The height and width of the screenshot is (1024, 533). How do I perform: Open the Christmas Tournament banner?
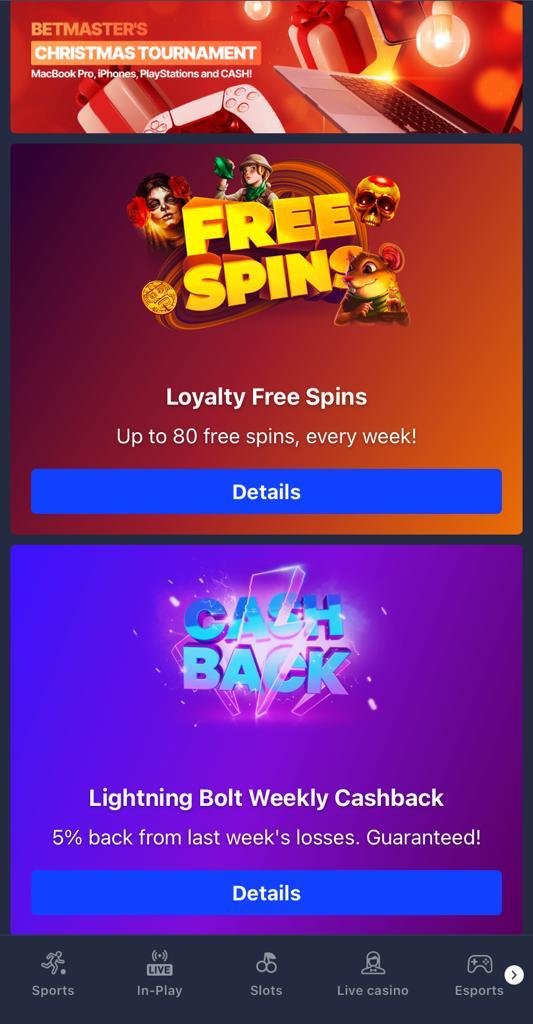click(266, 67)
